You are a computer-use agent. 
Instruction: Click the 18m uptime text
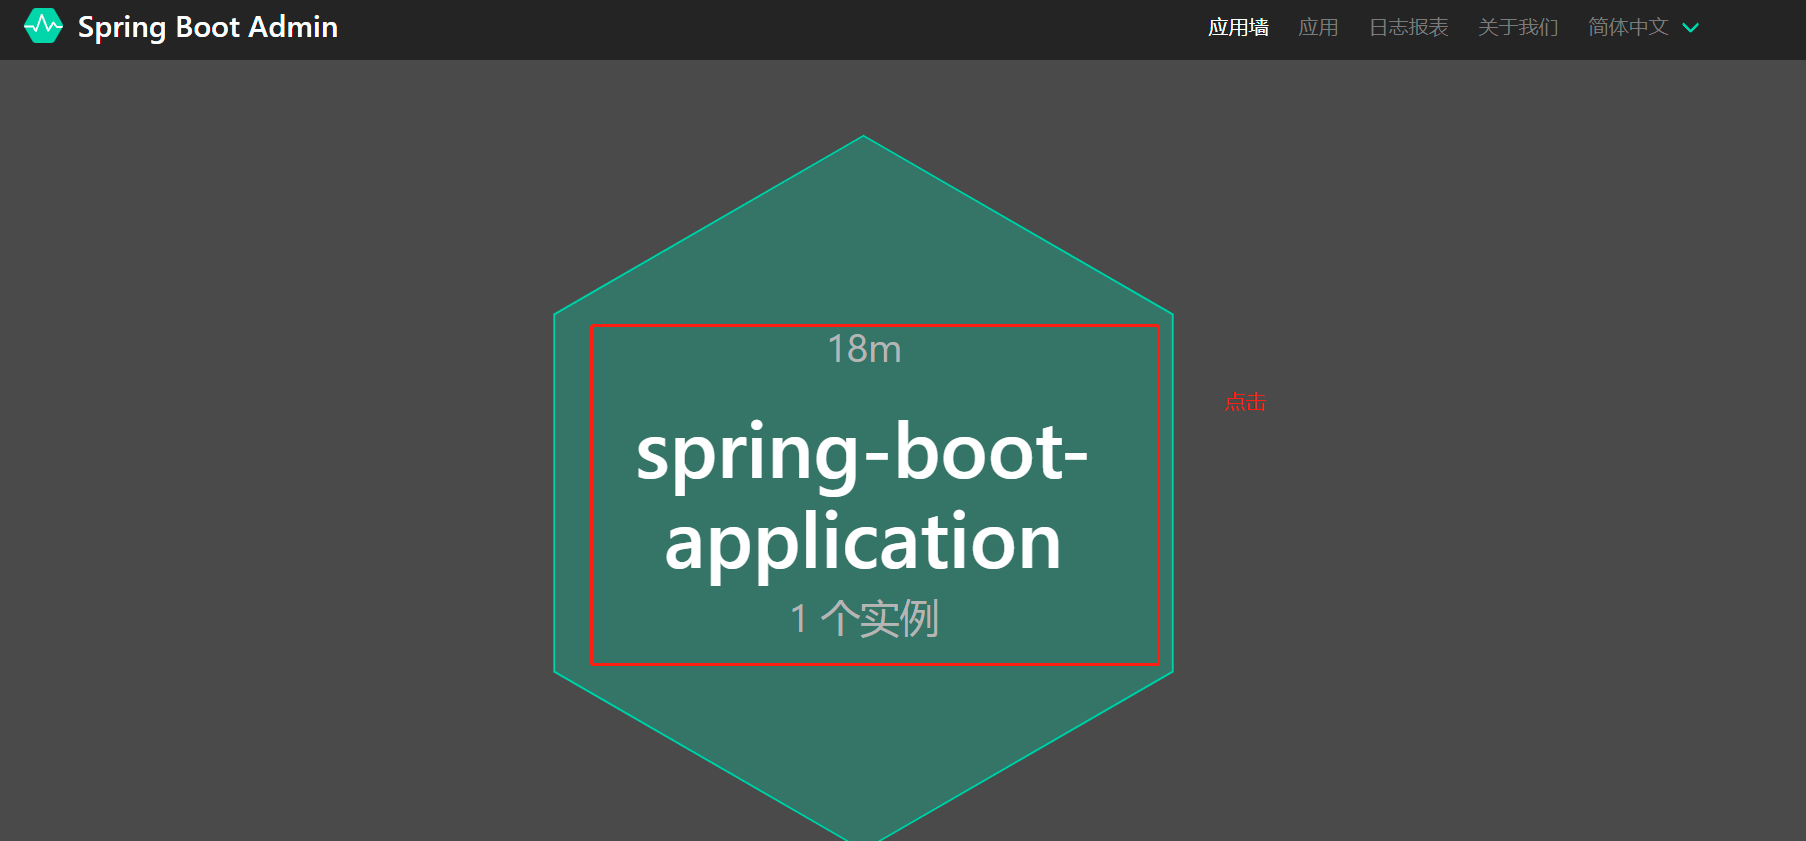[x=864, y=349]
